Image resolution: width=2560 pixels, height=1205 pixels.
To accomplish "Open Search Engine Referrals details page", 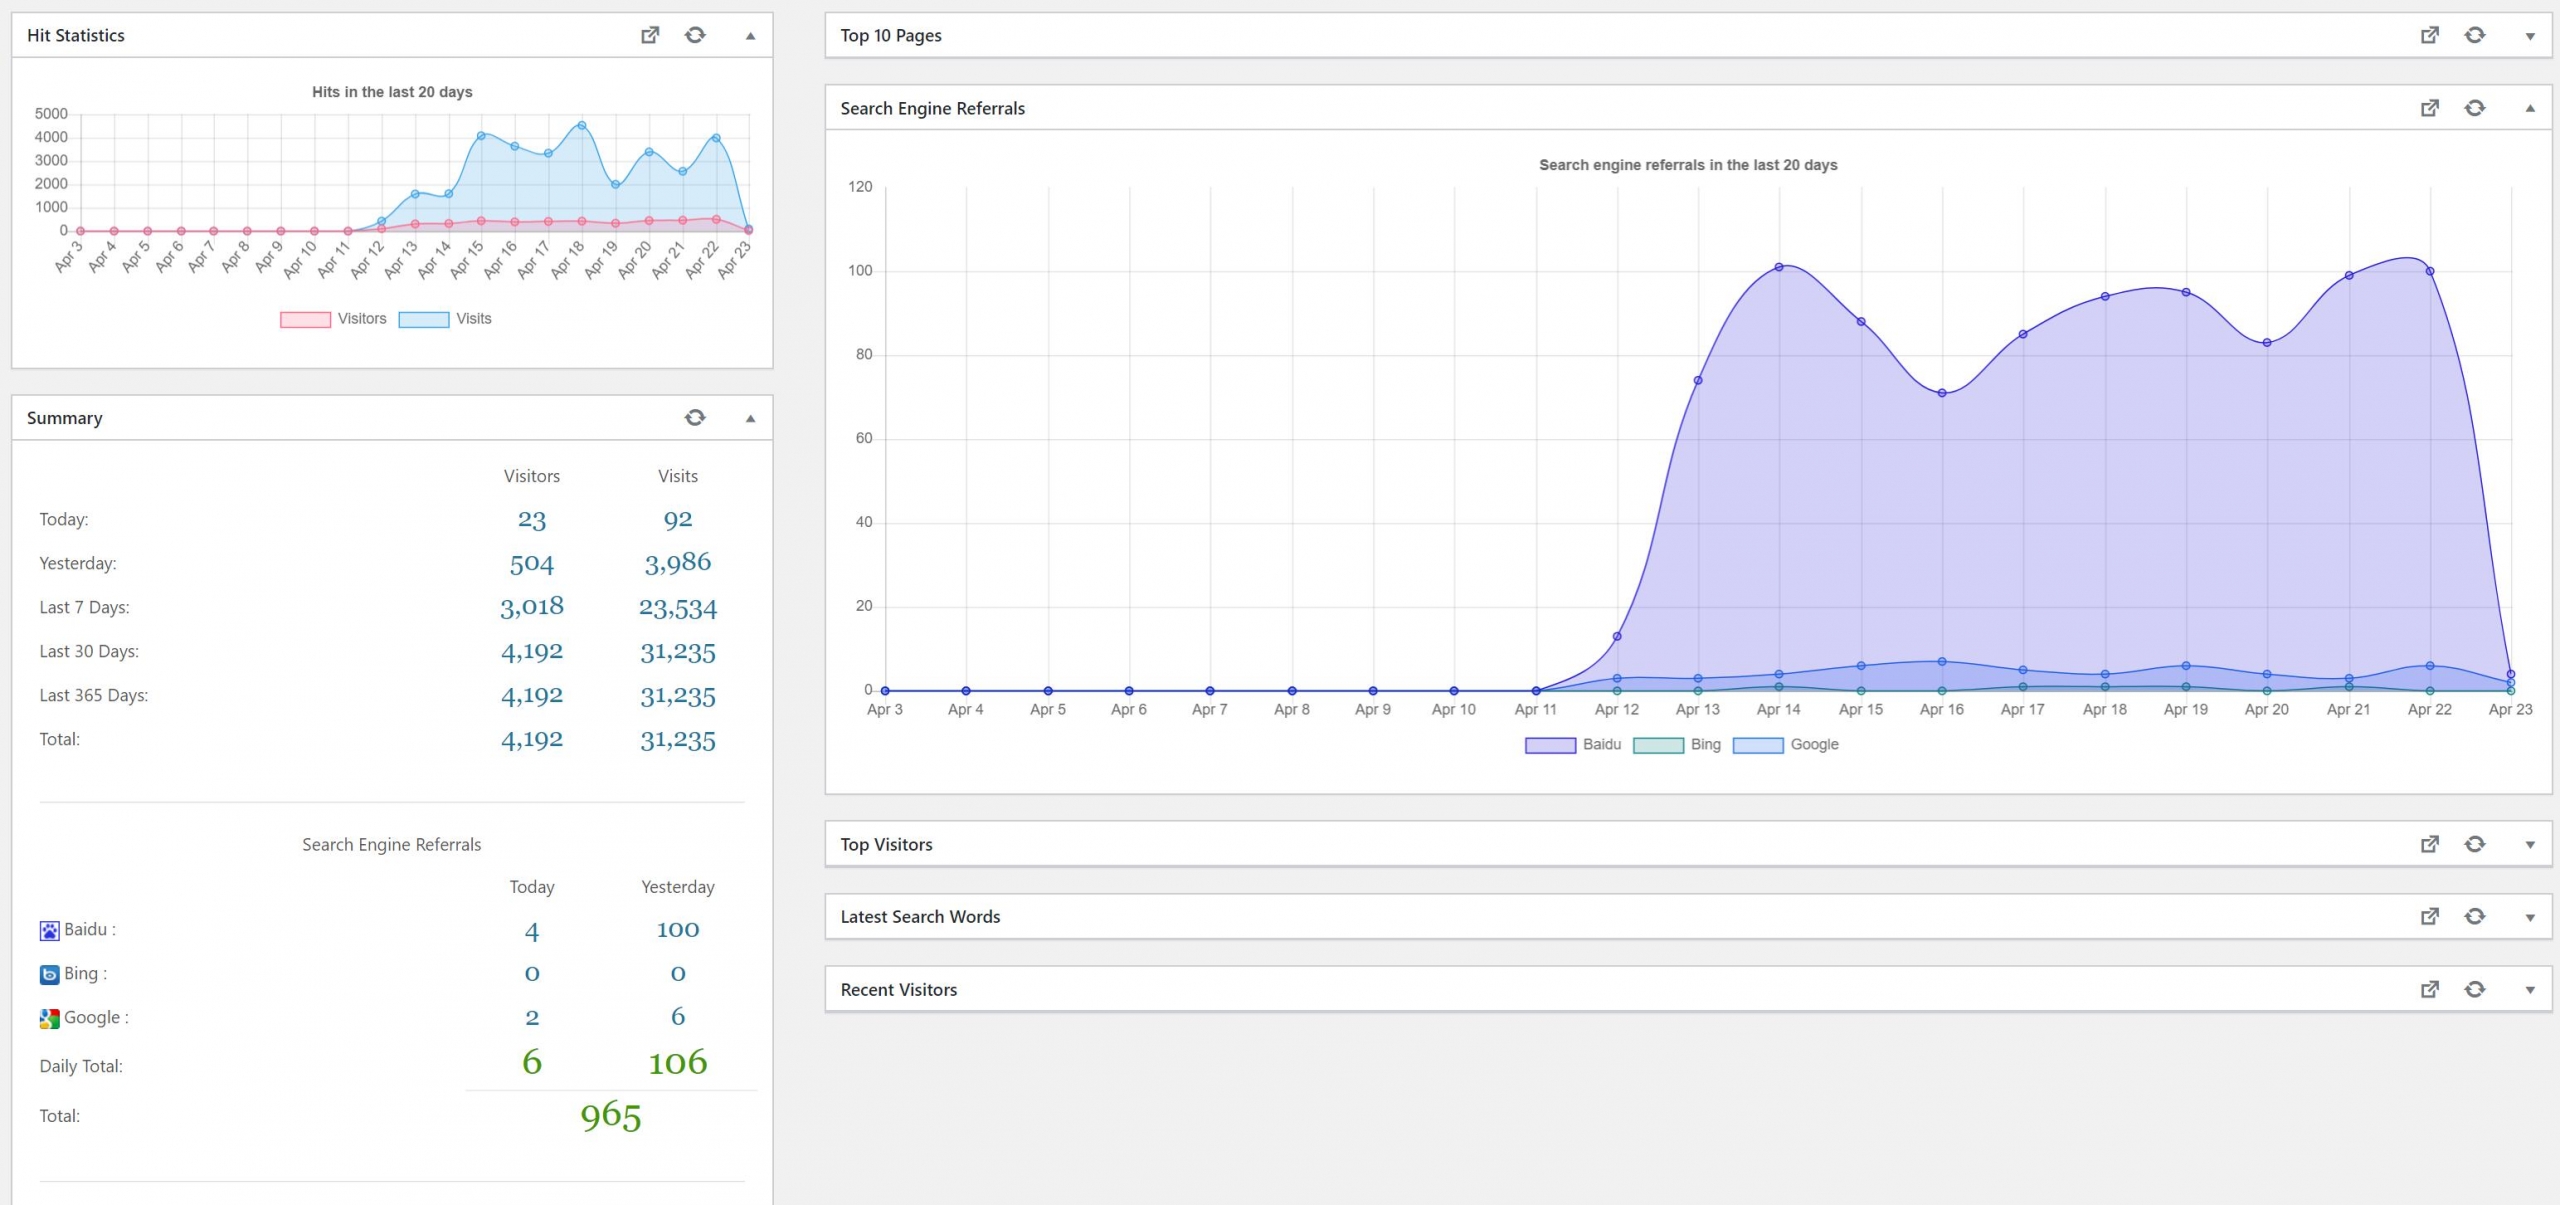I will click(x=2429, y=108).
